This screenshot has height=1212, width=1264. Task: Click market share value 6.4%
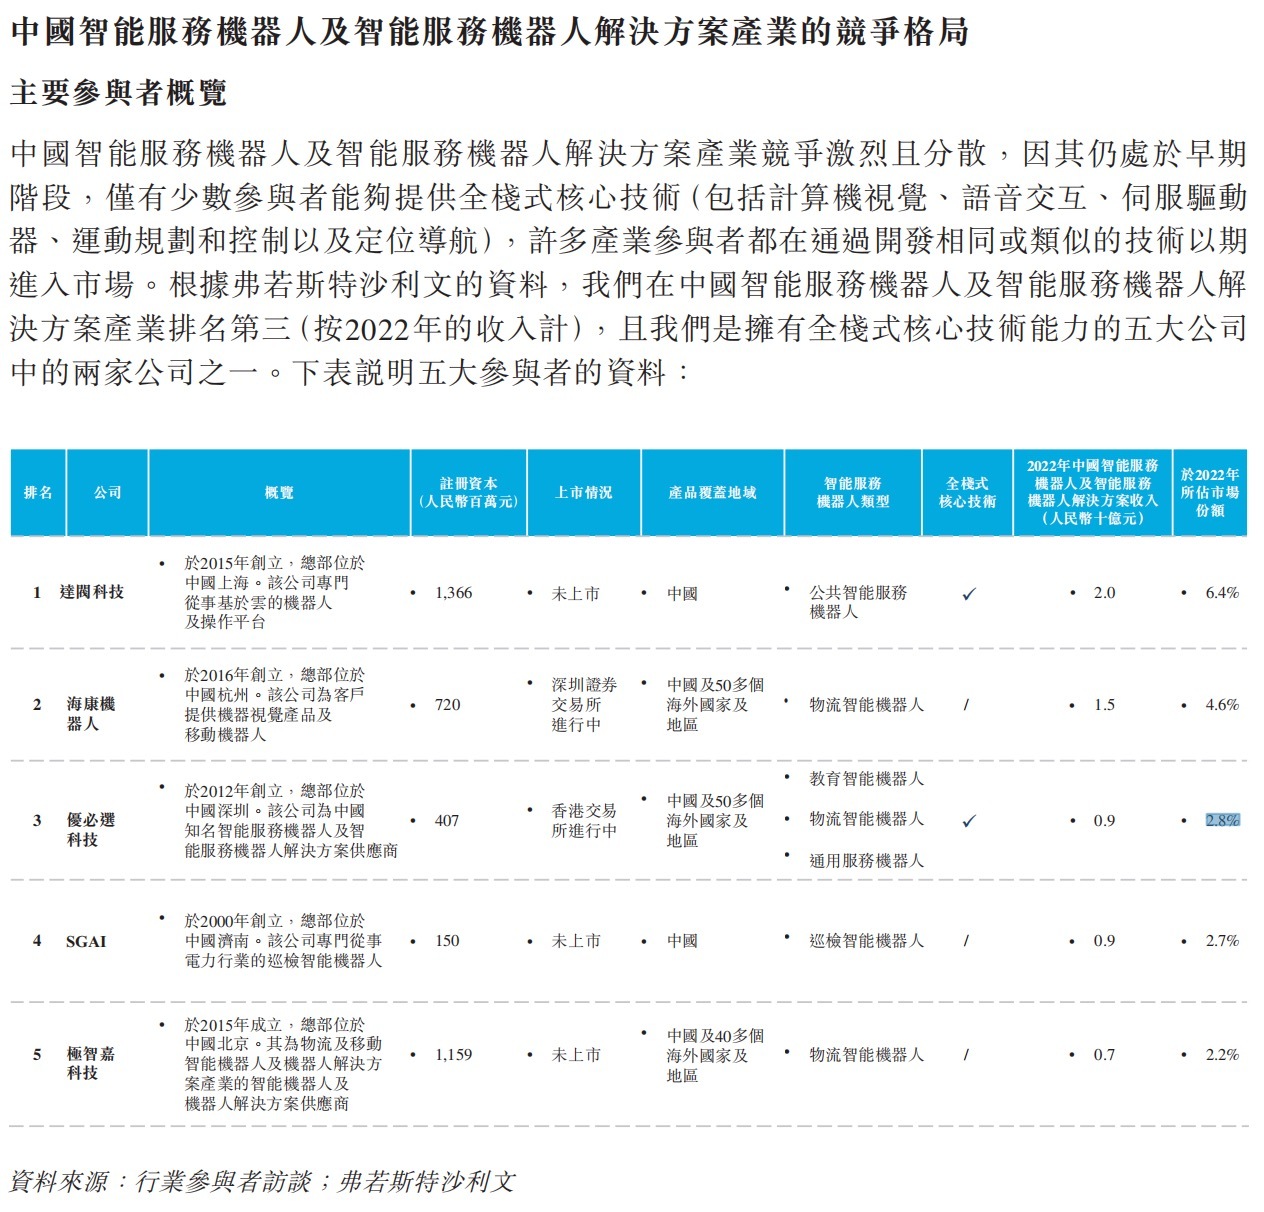pyautogui.click(x=1222, y=593)
